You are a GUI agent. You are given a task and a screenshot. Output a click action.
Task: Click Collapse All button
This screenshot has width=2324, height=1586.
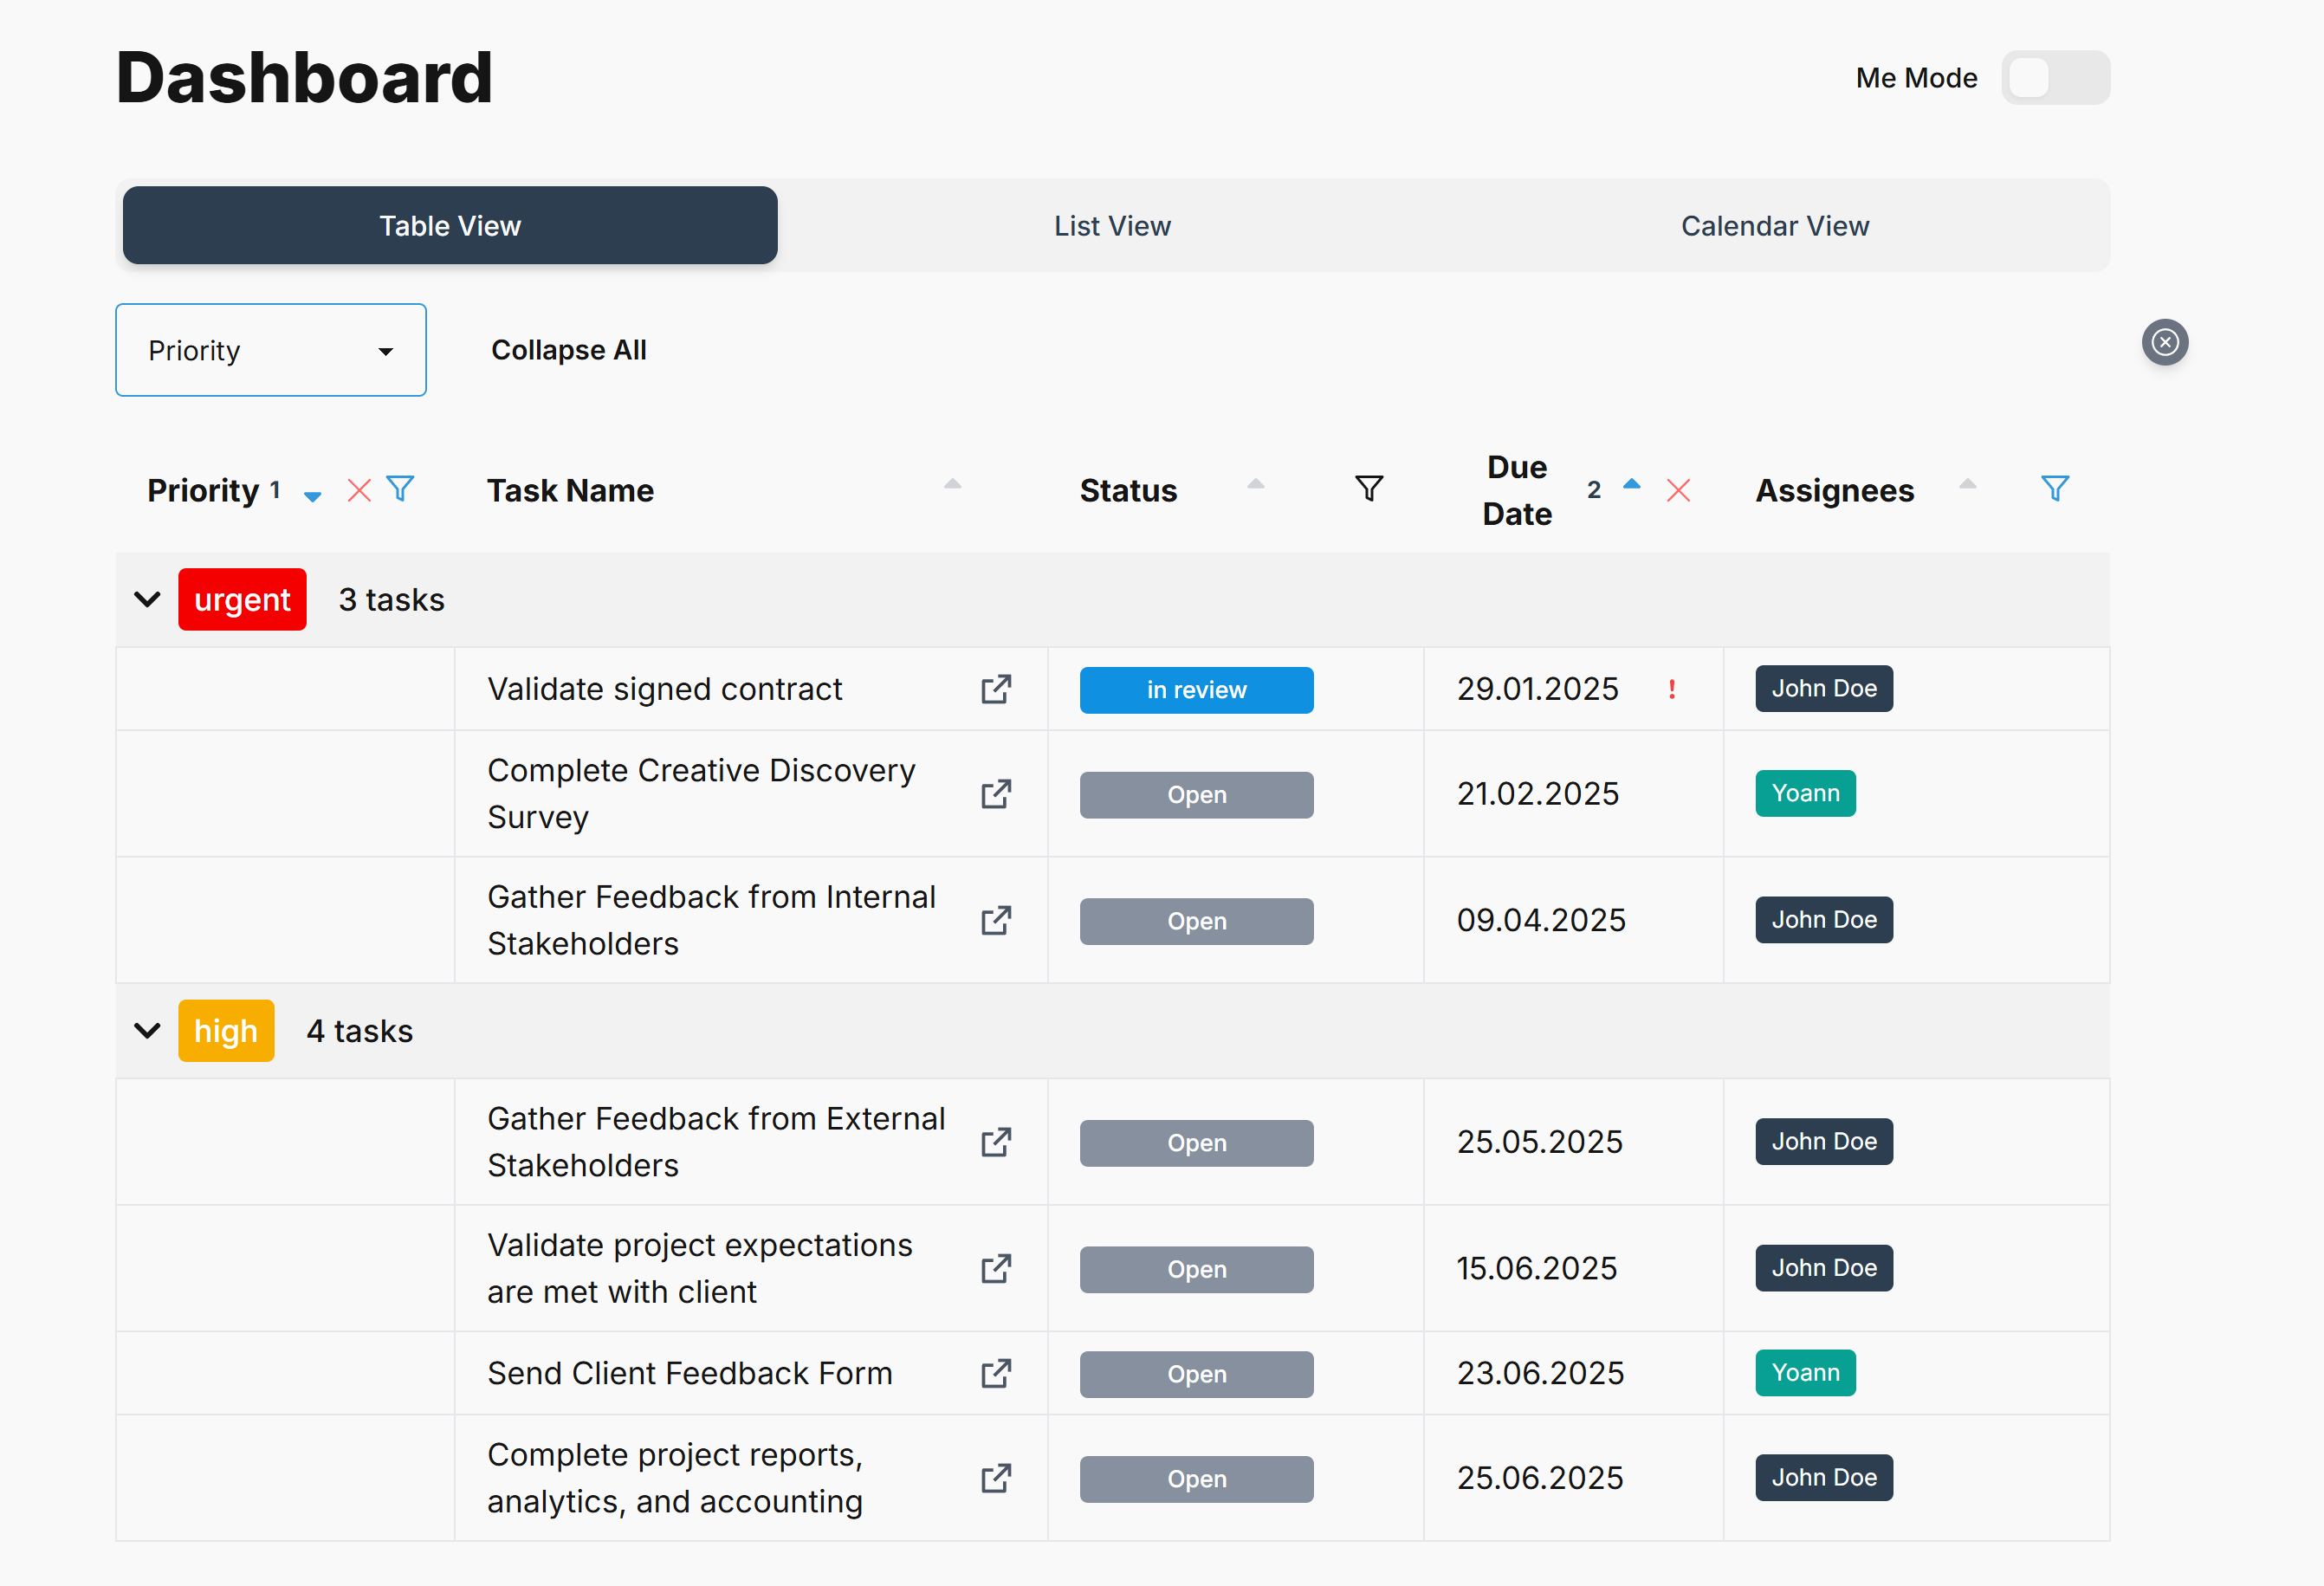(x=569, y=350)
